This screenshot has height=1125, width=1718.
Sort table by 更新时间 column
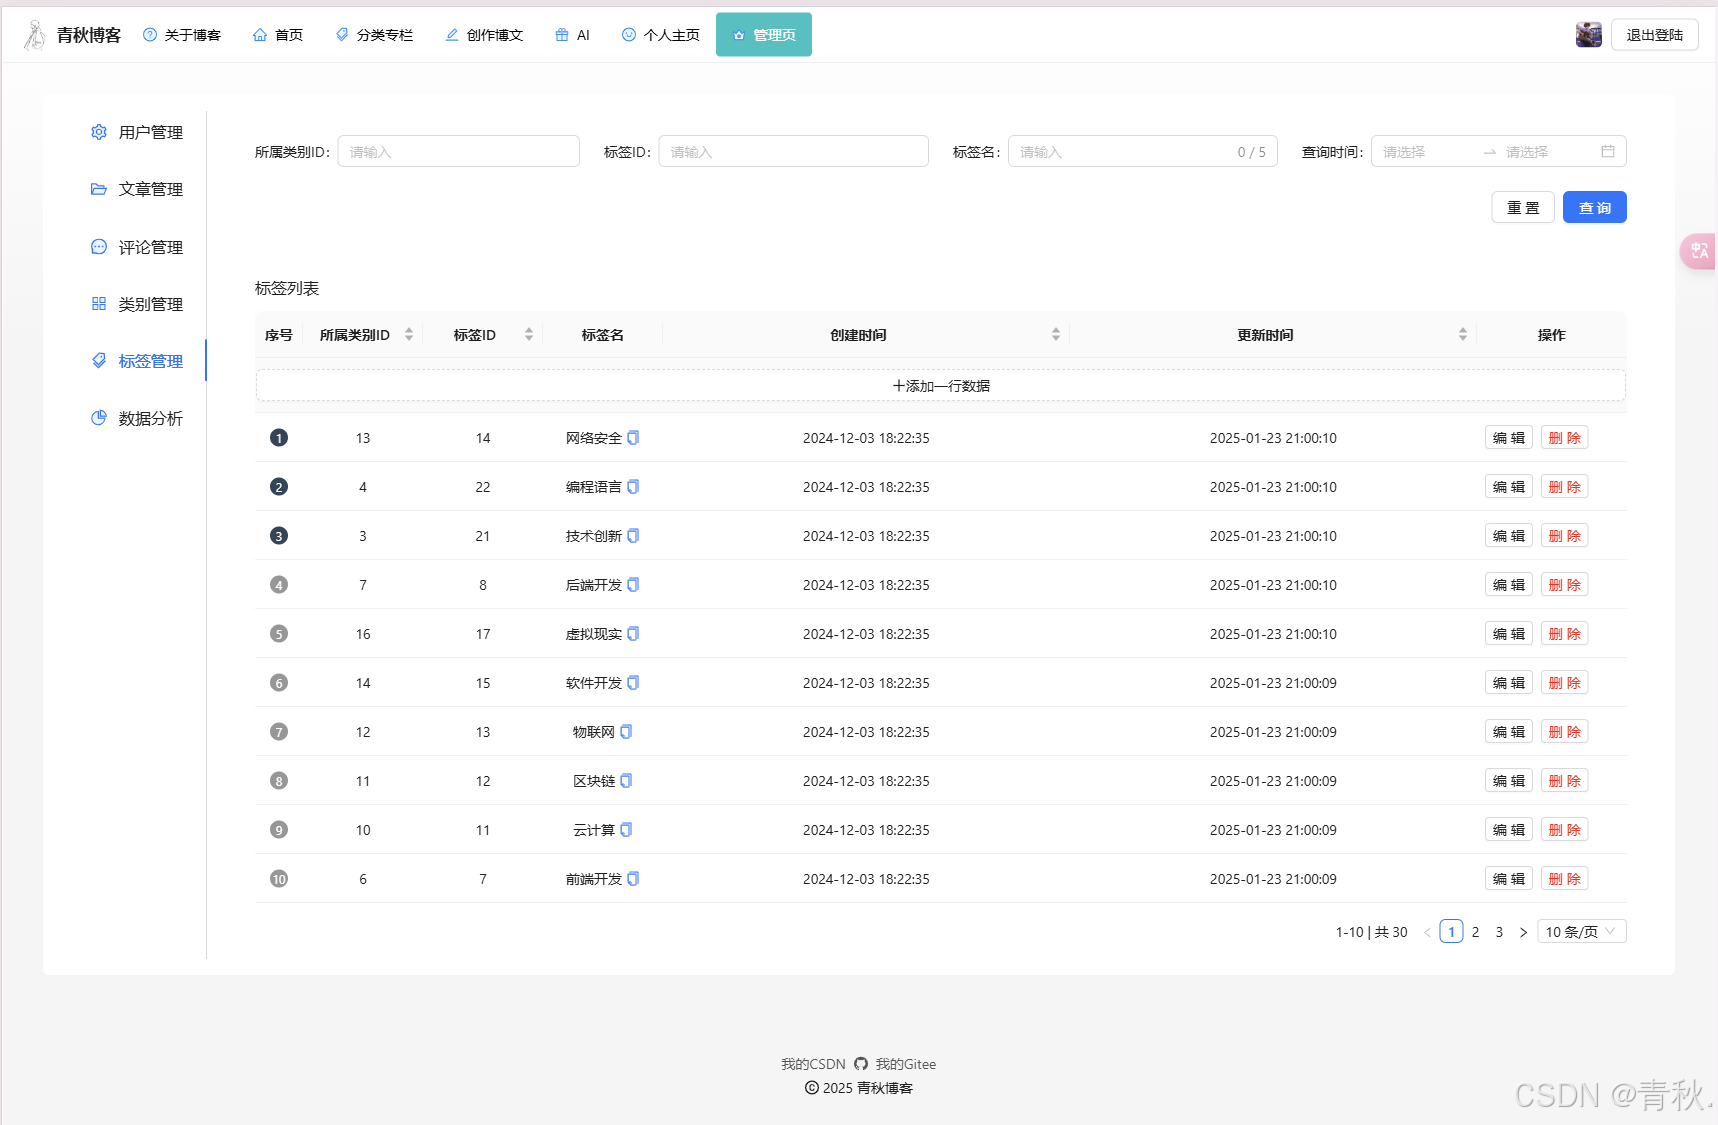[1463, 335]
